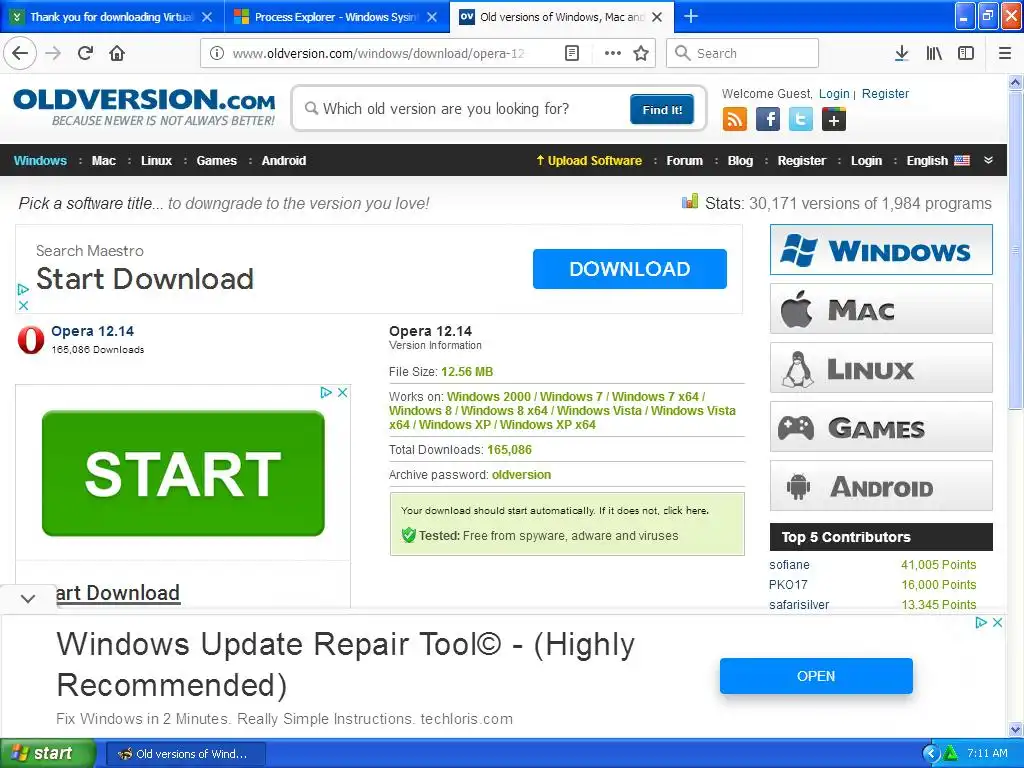Open the Linux nav menu item
This screenshot has height=768, width=1024.
click(x=156, y=161)
